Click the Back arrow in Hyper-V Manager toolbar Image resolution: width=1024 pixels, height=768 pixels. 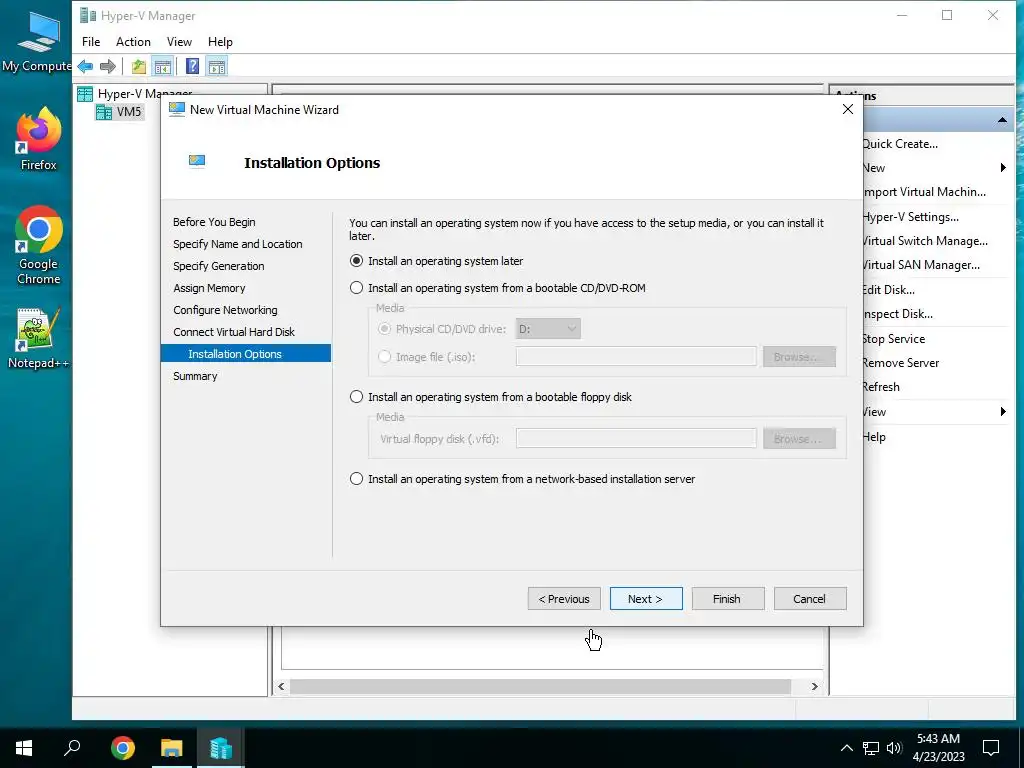(86, 66)
